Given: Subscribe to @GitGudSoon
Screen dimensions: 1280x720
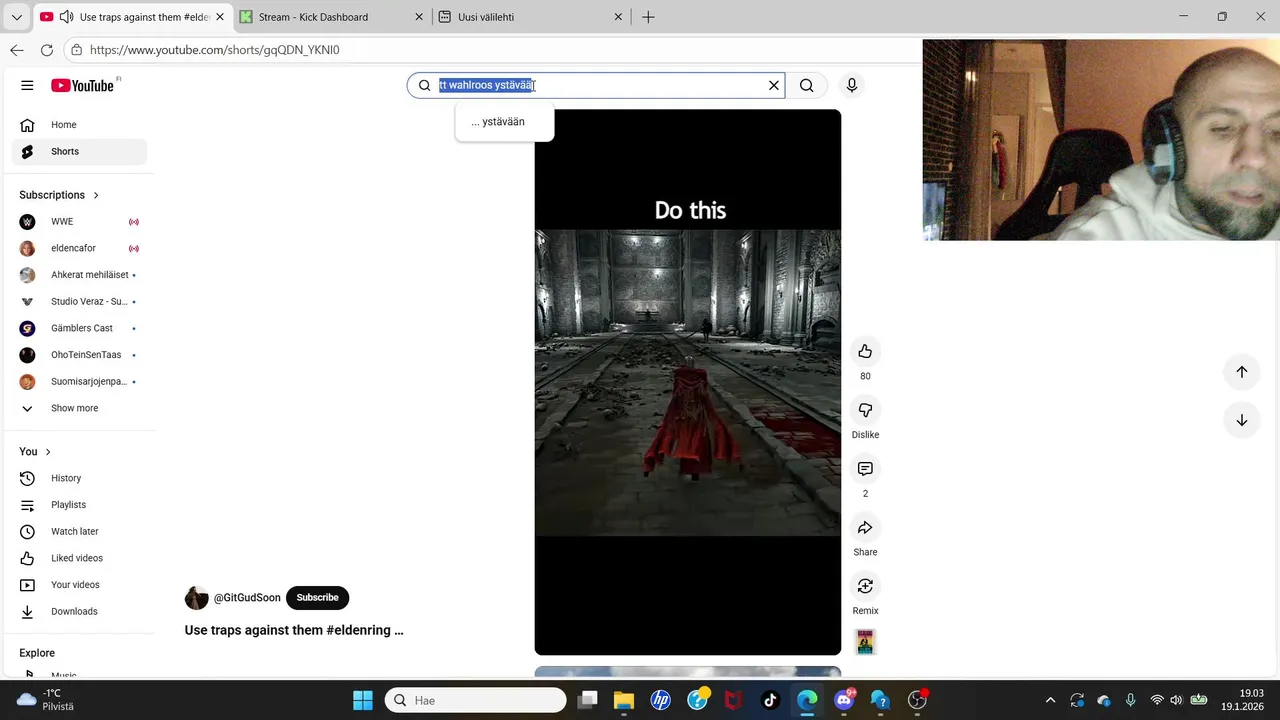Looking at the screenshot, I should (x=317, y=598).
